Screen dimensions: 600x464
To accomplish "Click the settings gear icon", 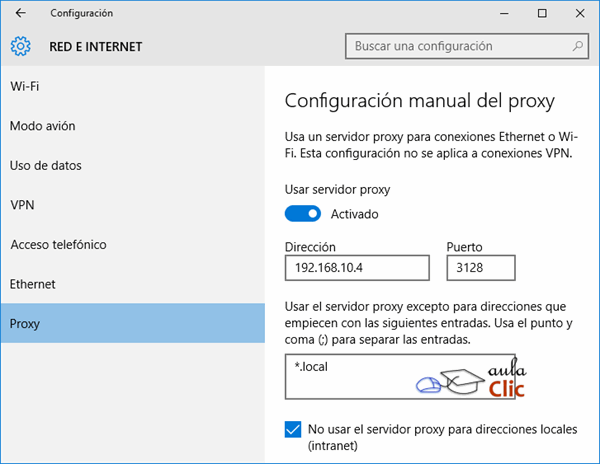I will click(x=20, y=46).
